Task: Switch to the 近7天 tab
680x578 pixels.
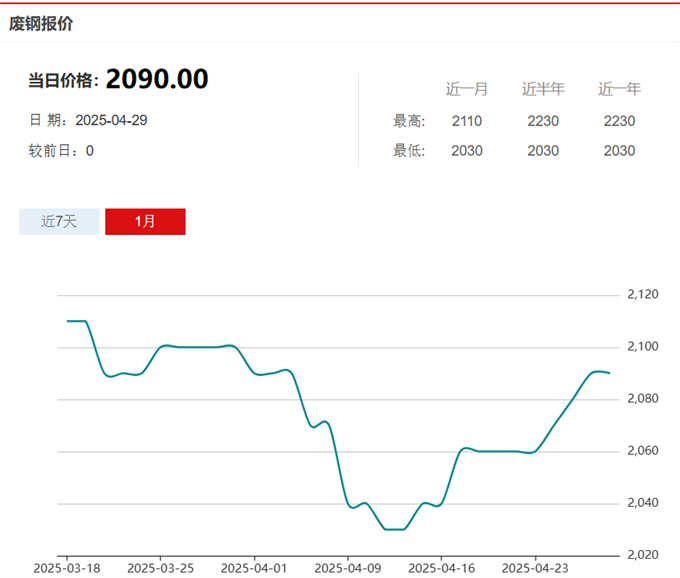Action: coord(59,222)
